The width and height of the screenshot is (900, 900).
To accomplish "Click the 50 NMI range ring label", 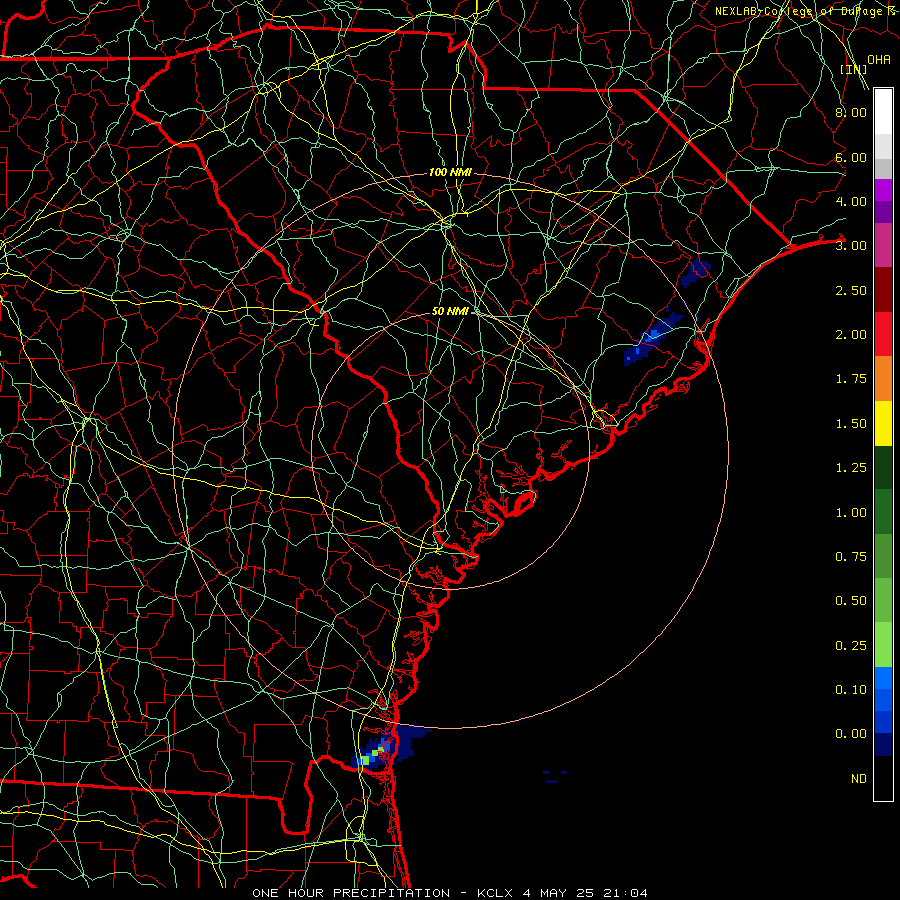I will [451, 311].
